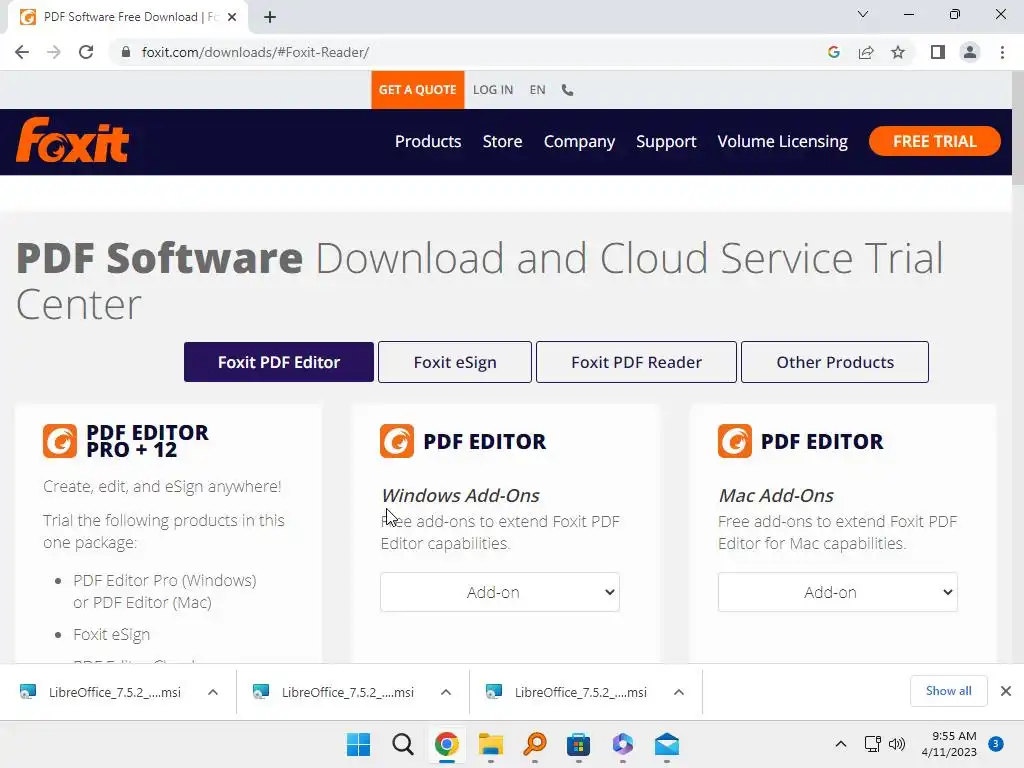Open clock and date in taskbar

949,744
